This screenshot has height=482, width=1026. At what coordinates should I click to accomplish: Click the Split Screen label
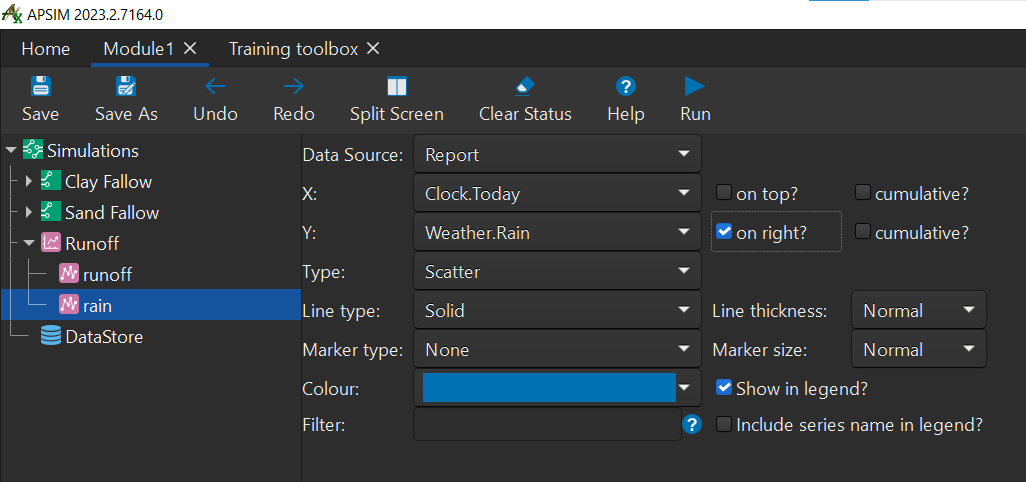click(x=397, y=114)
